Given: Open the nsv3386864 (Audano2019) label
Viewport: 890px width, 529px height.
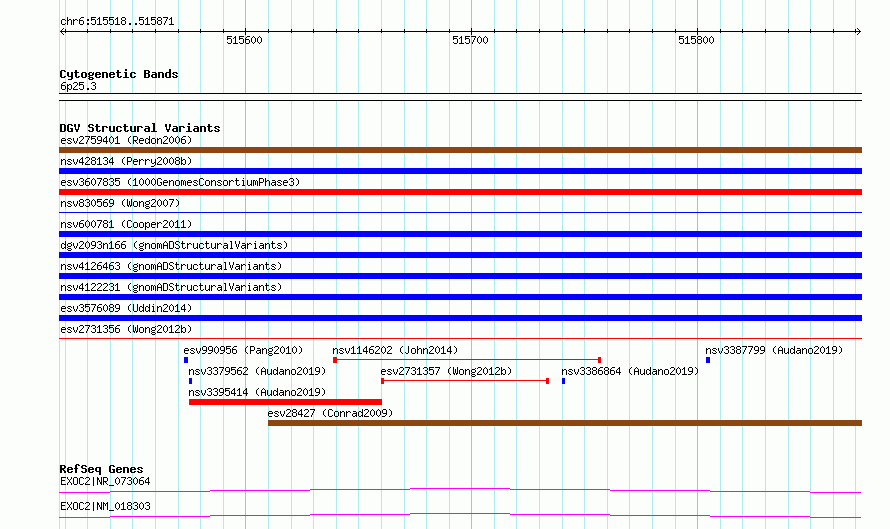Looking at the screenshot, I should click(630, 371).
